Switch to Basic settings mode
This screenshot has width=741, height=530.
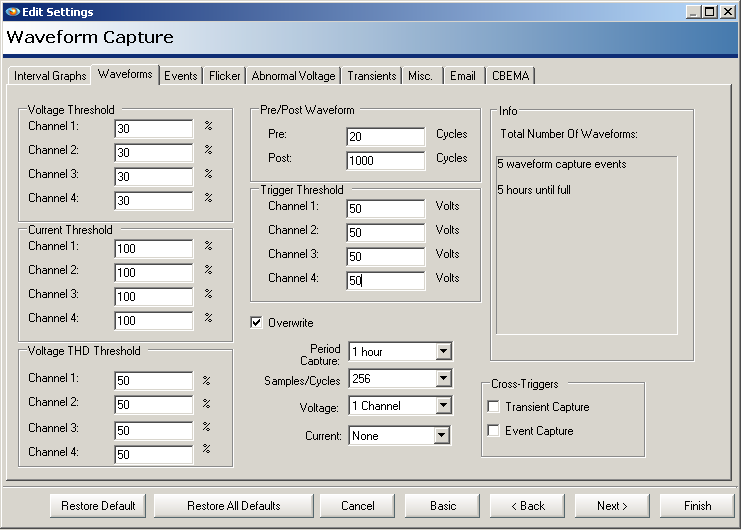pyautogui.click(x=442, y=506)
